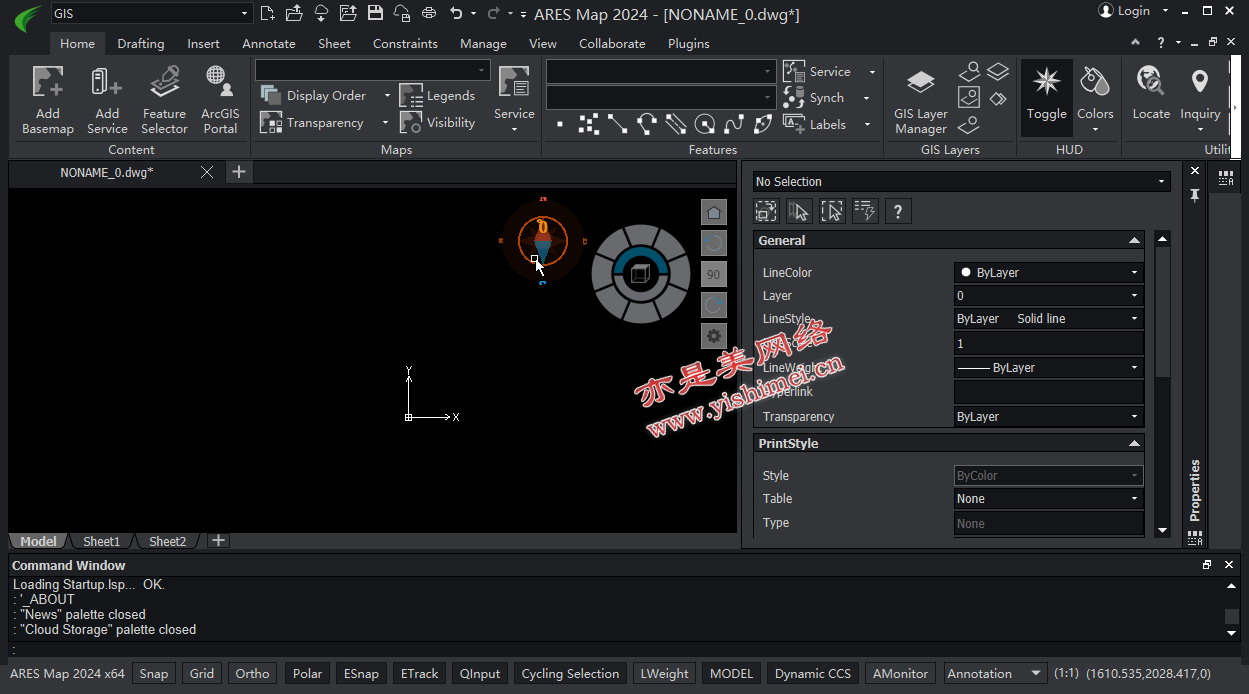Pin the Properties palette

(x=1194, y=195)
